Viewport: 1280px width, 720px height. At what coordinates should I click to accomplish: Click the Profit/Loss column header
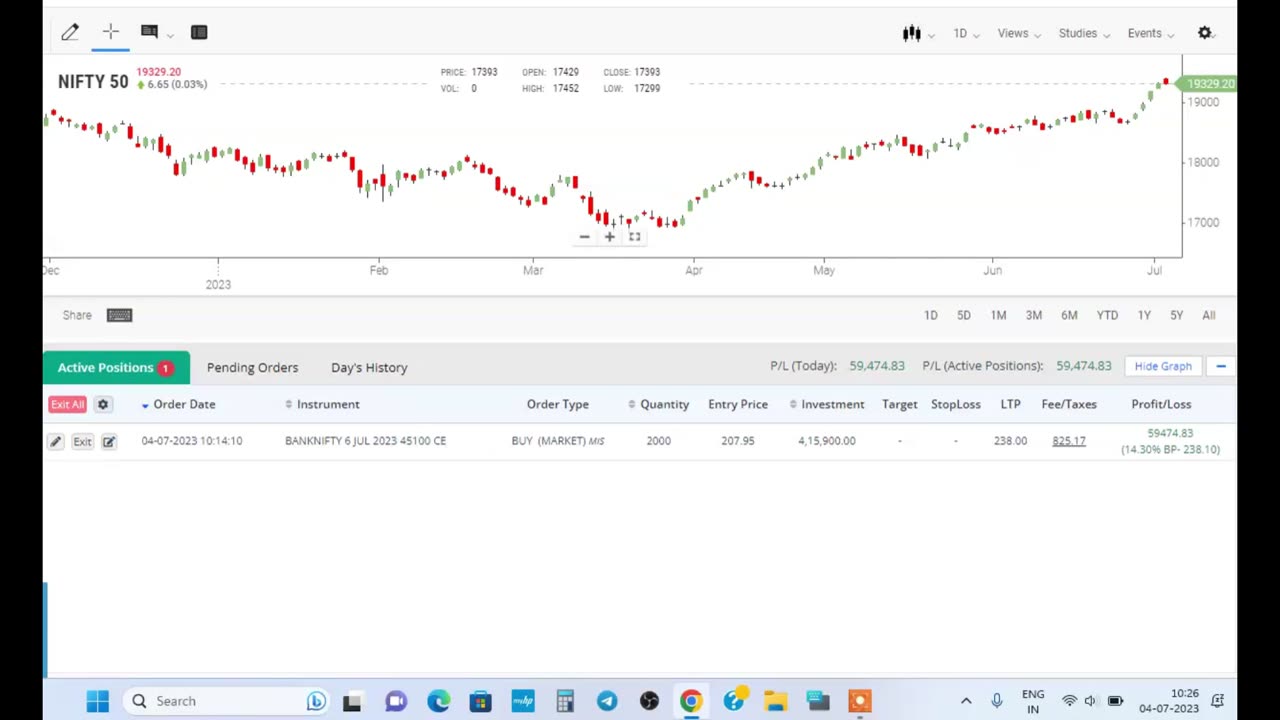point(1161,404)
